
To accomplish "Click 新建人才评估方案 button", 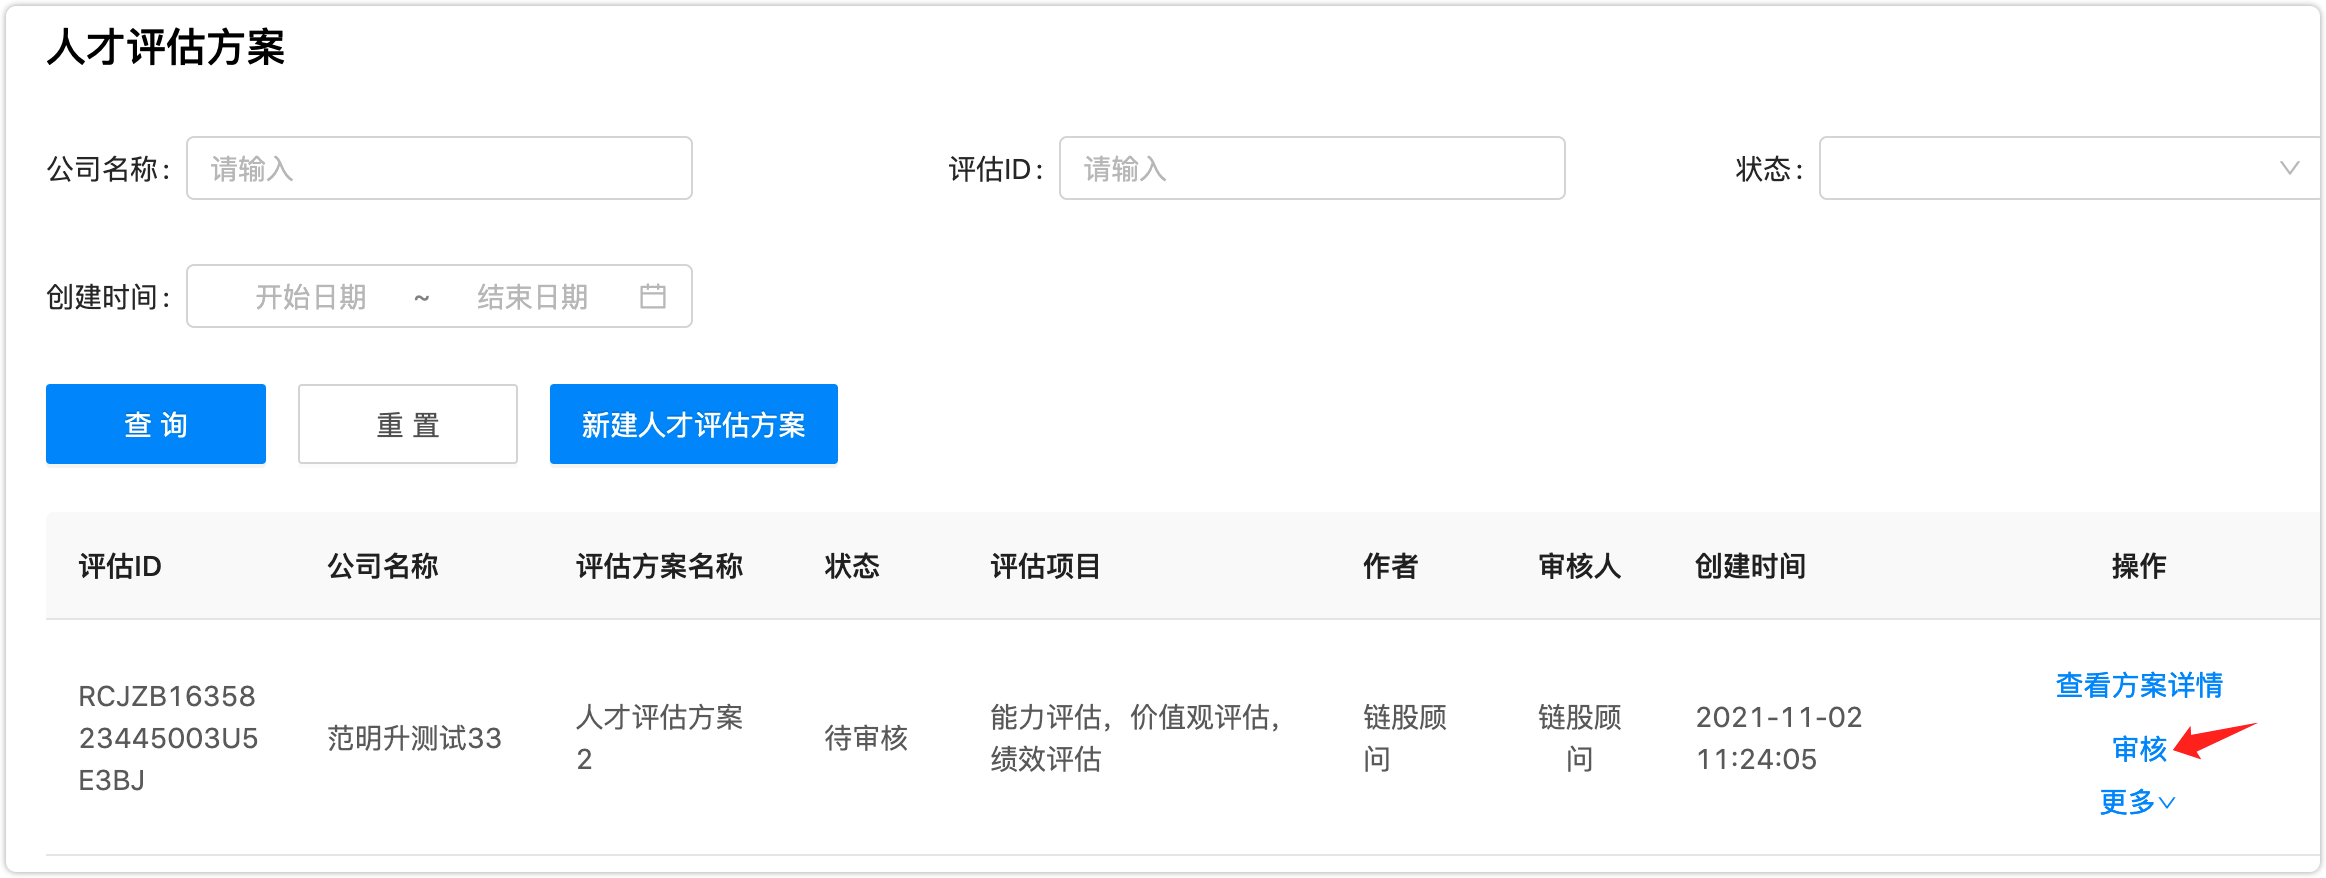I will (x=694, y=424).
